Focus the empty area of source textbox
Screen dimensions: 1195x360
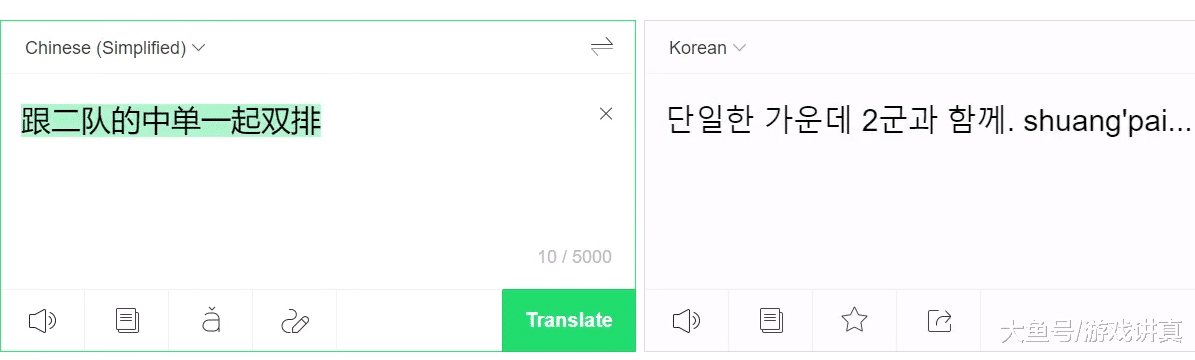click(305, 198)
